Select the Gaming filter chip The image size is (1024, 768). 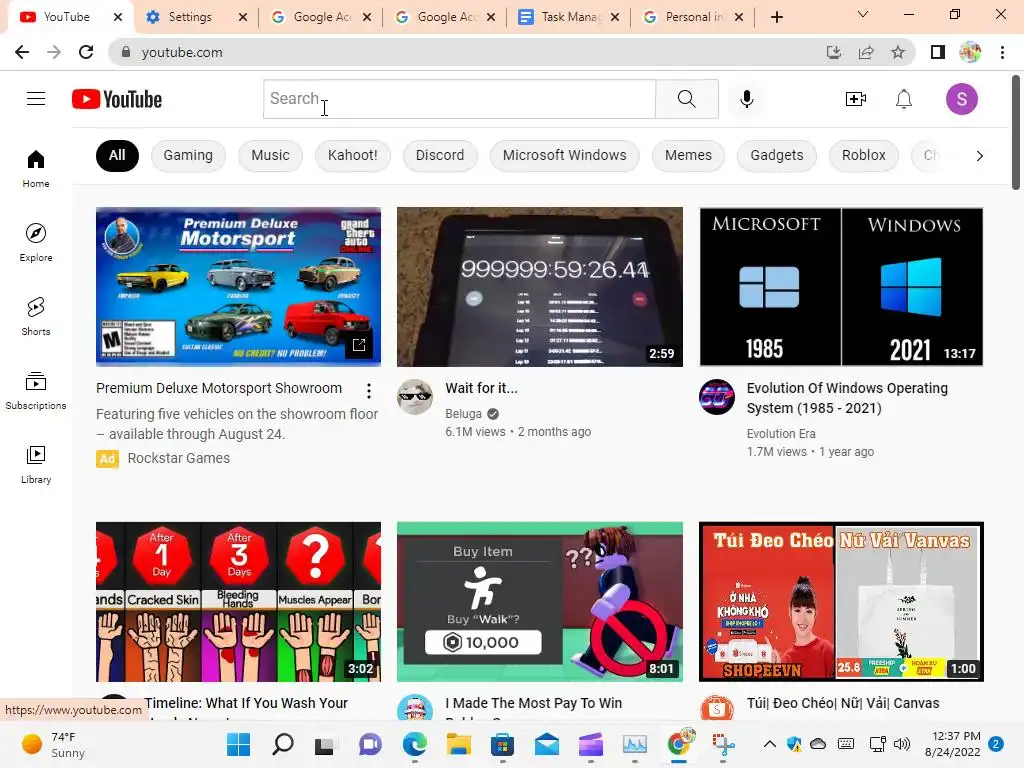click(188, 155)
